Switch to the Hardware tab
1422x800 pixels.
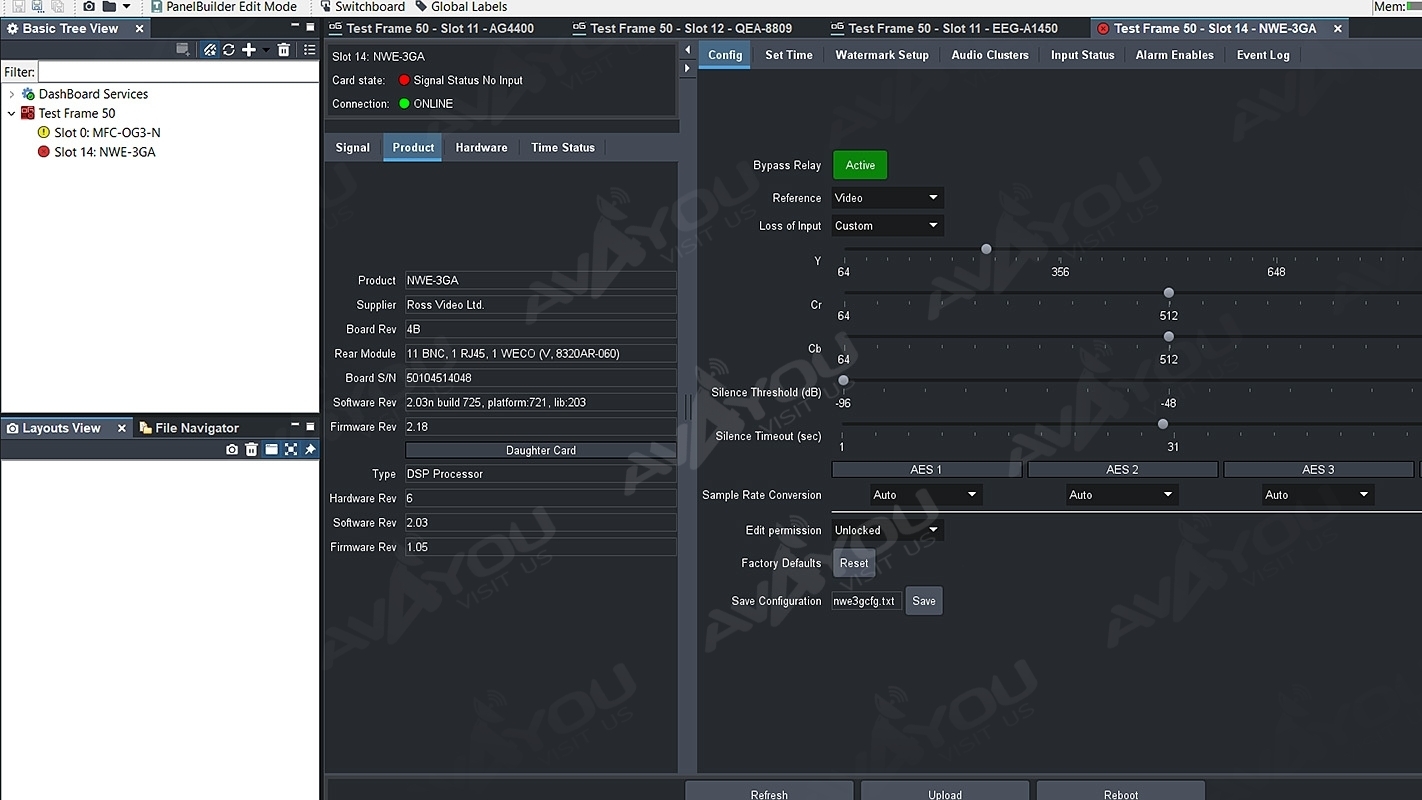coord(481,147)
